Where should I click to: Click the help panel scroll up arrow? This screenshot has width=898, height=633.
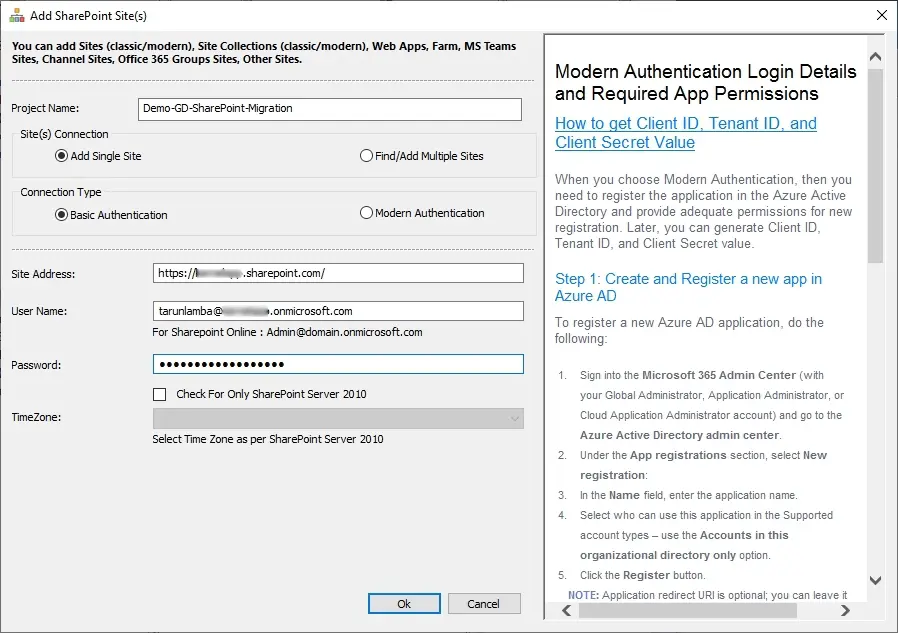click(x=875, y=56)
